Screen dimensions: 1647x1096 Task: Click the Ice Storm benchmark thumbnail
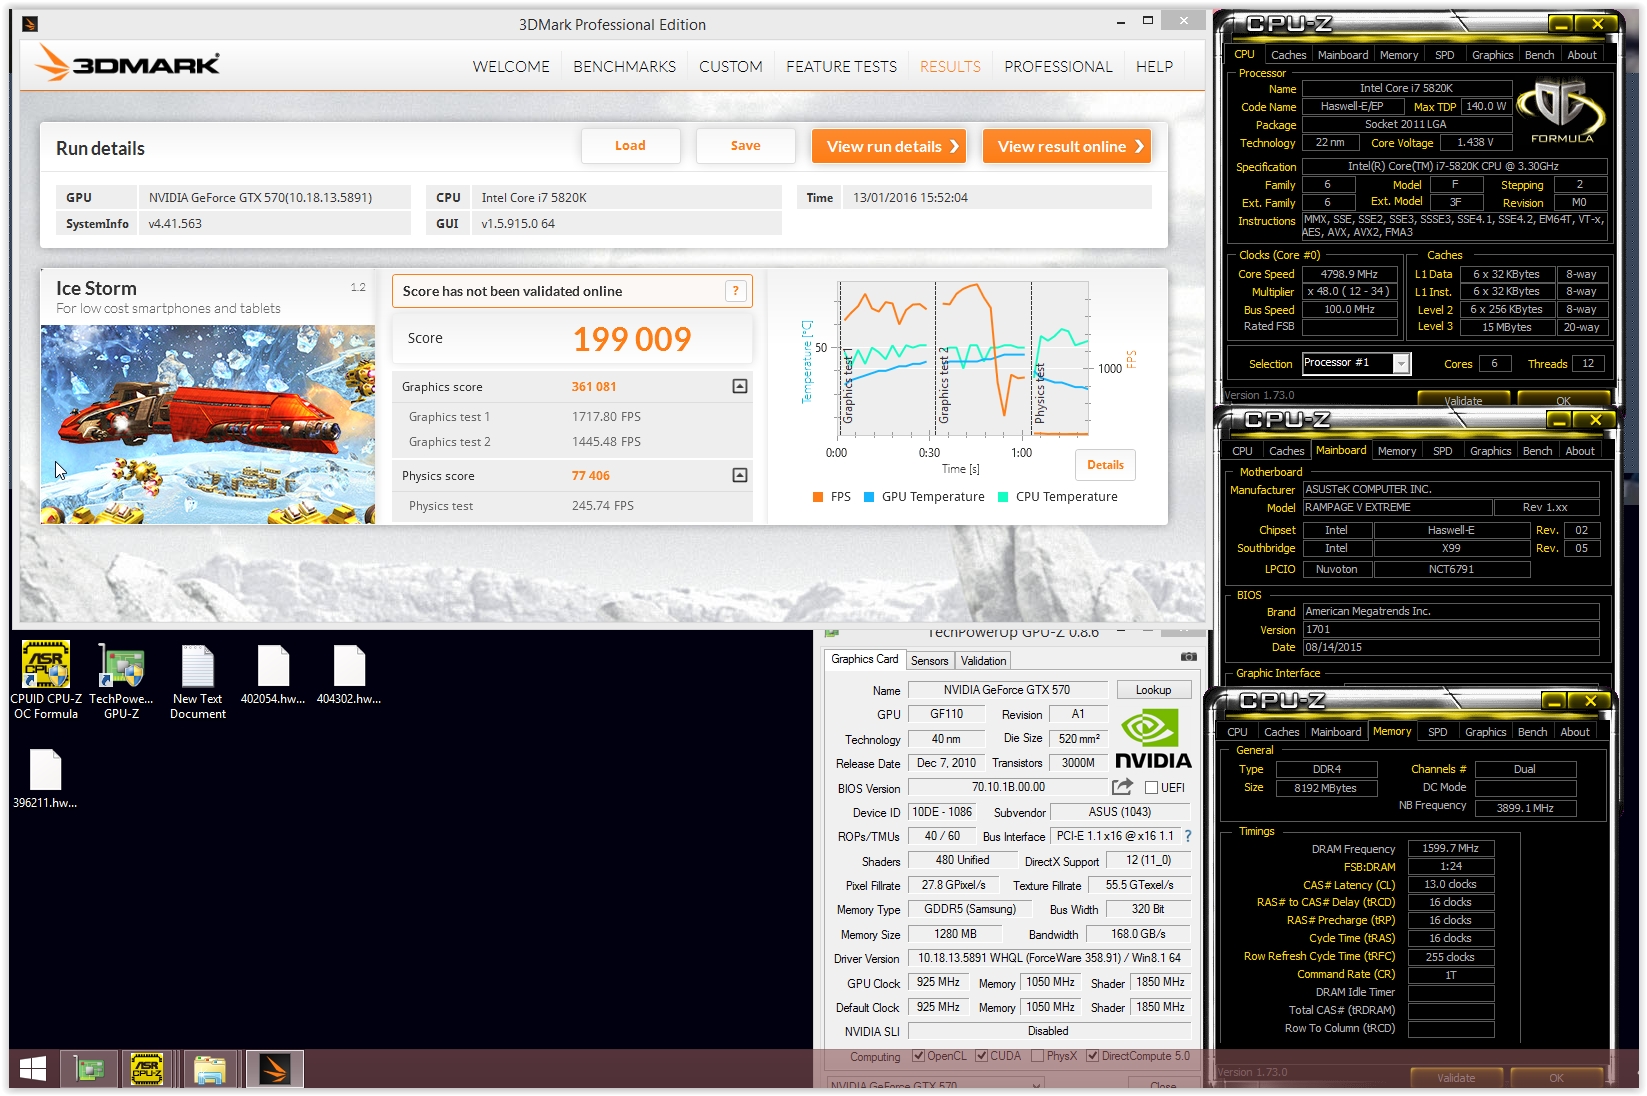pyautogui.click(x=208, y=424)
